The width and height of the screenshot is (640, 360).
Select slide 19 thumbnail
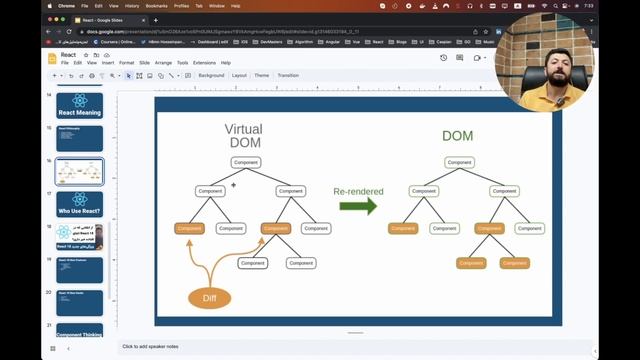(80, 270)
